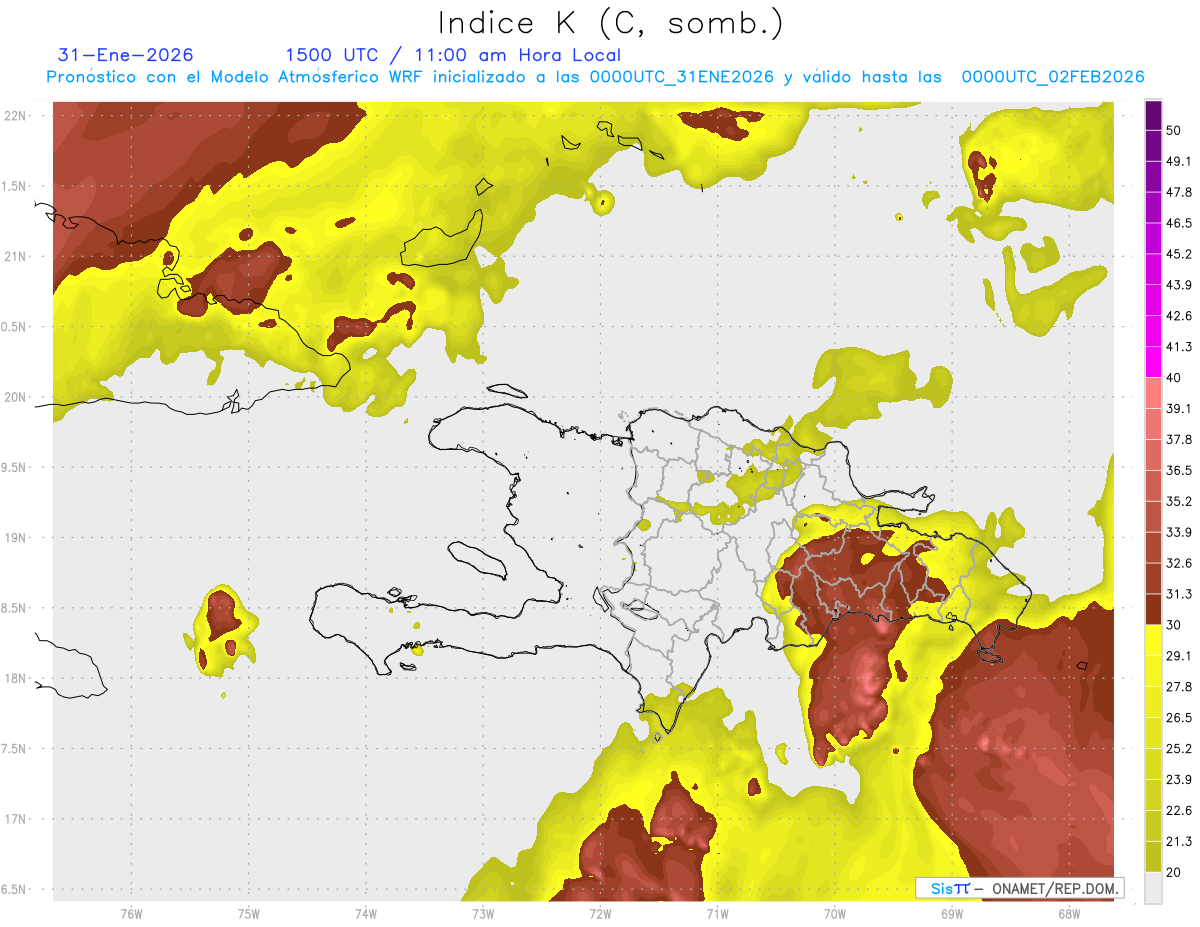Click the color scale value 39.1

coord(1179,409)
